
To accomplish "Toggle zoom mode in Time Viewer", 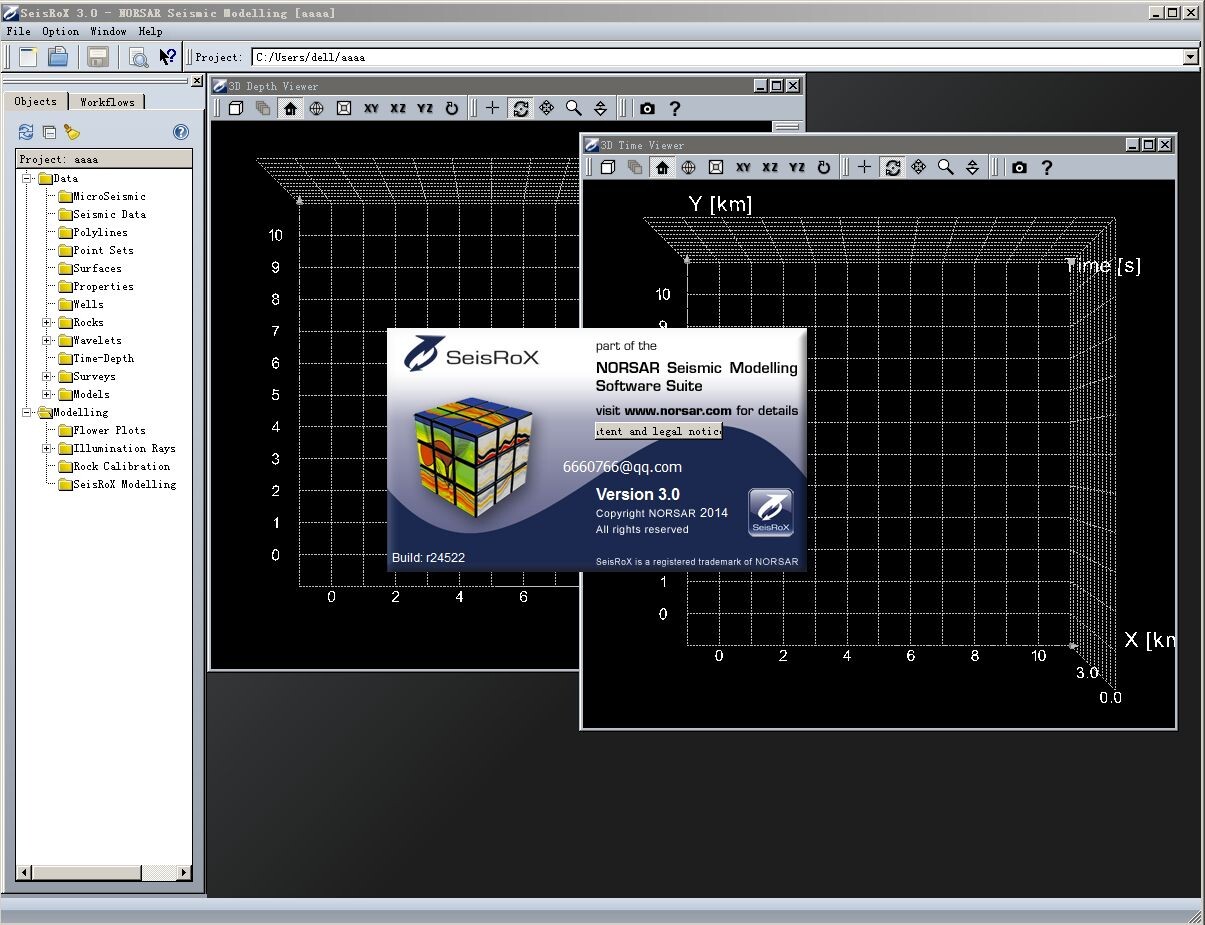I will point(946,167).
